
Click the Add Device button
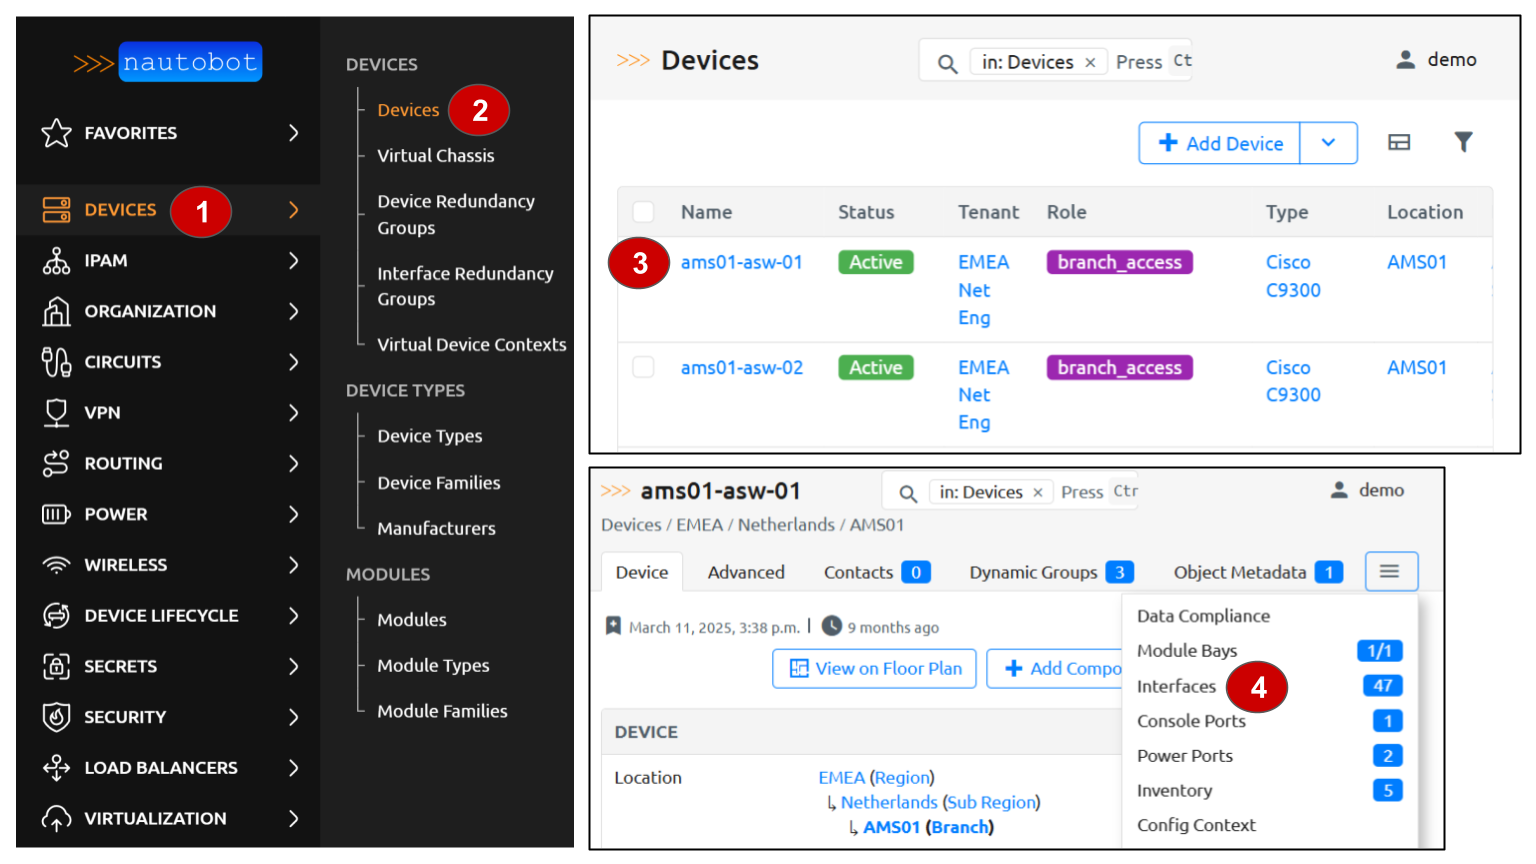(x=1220, y=143)
